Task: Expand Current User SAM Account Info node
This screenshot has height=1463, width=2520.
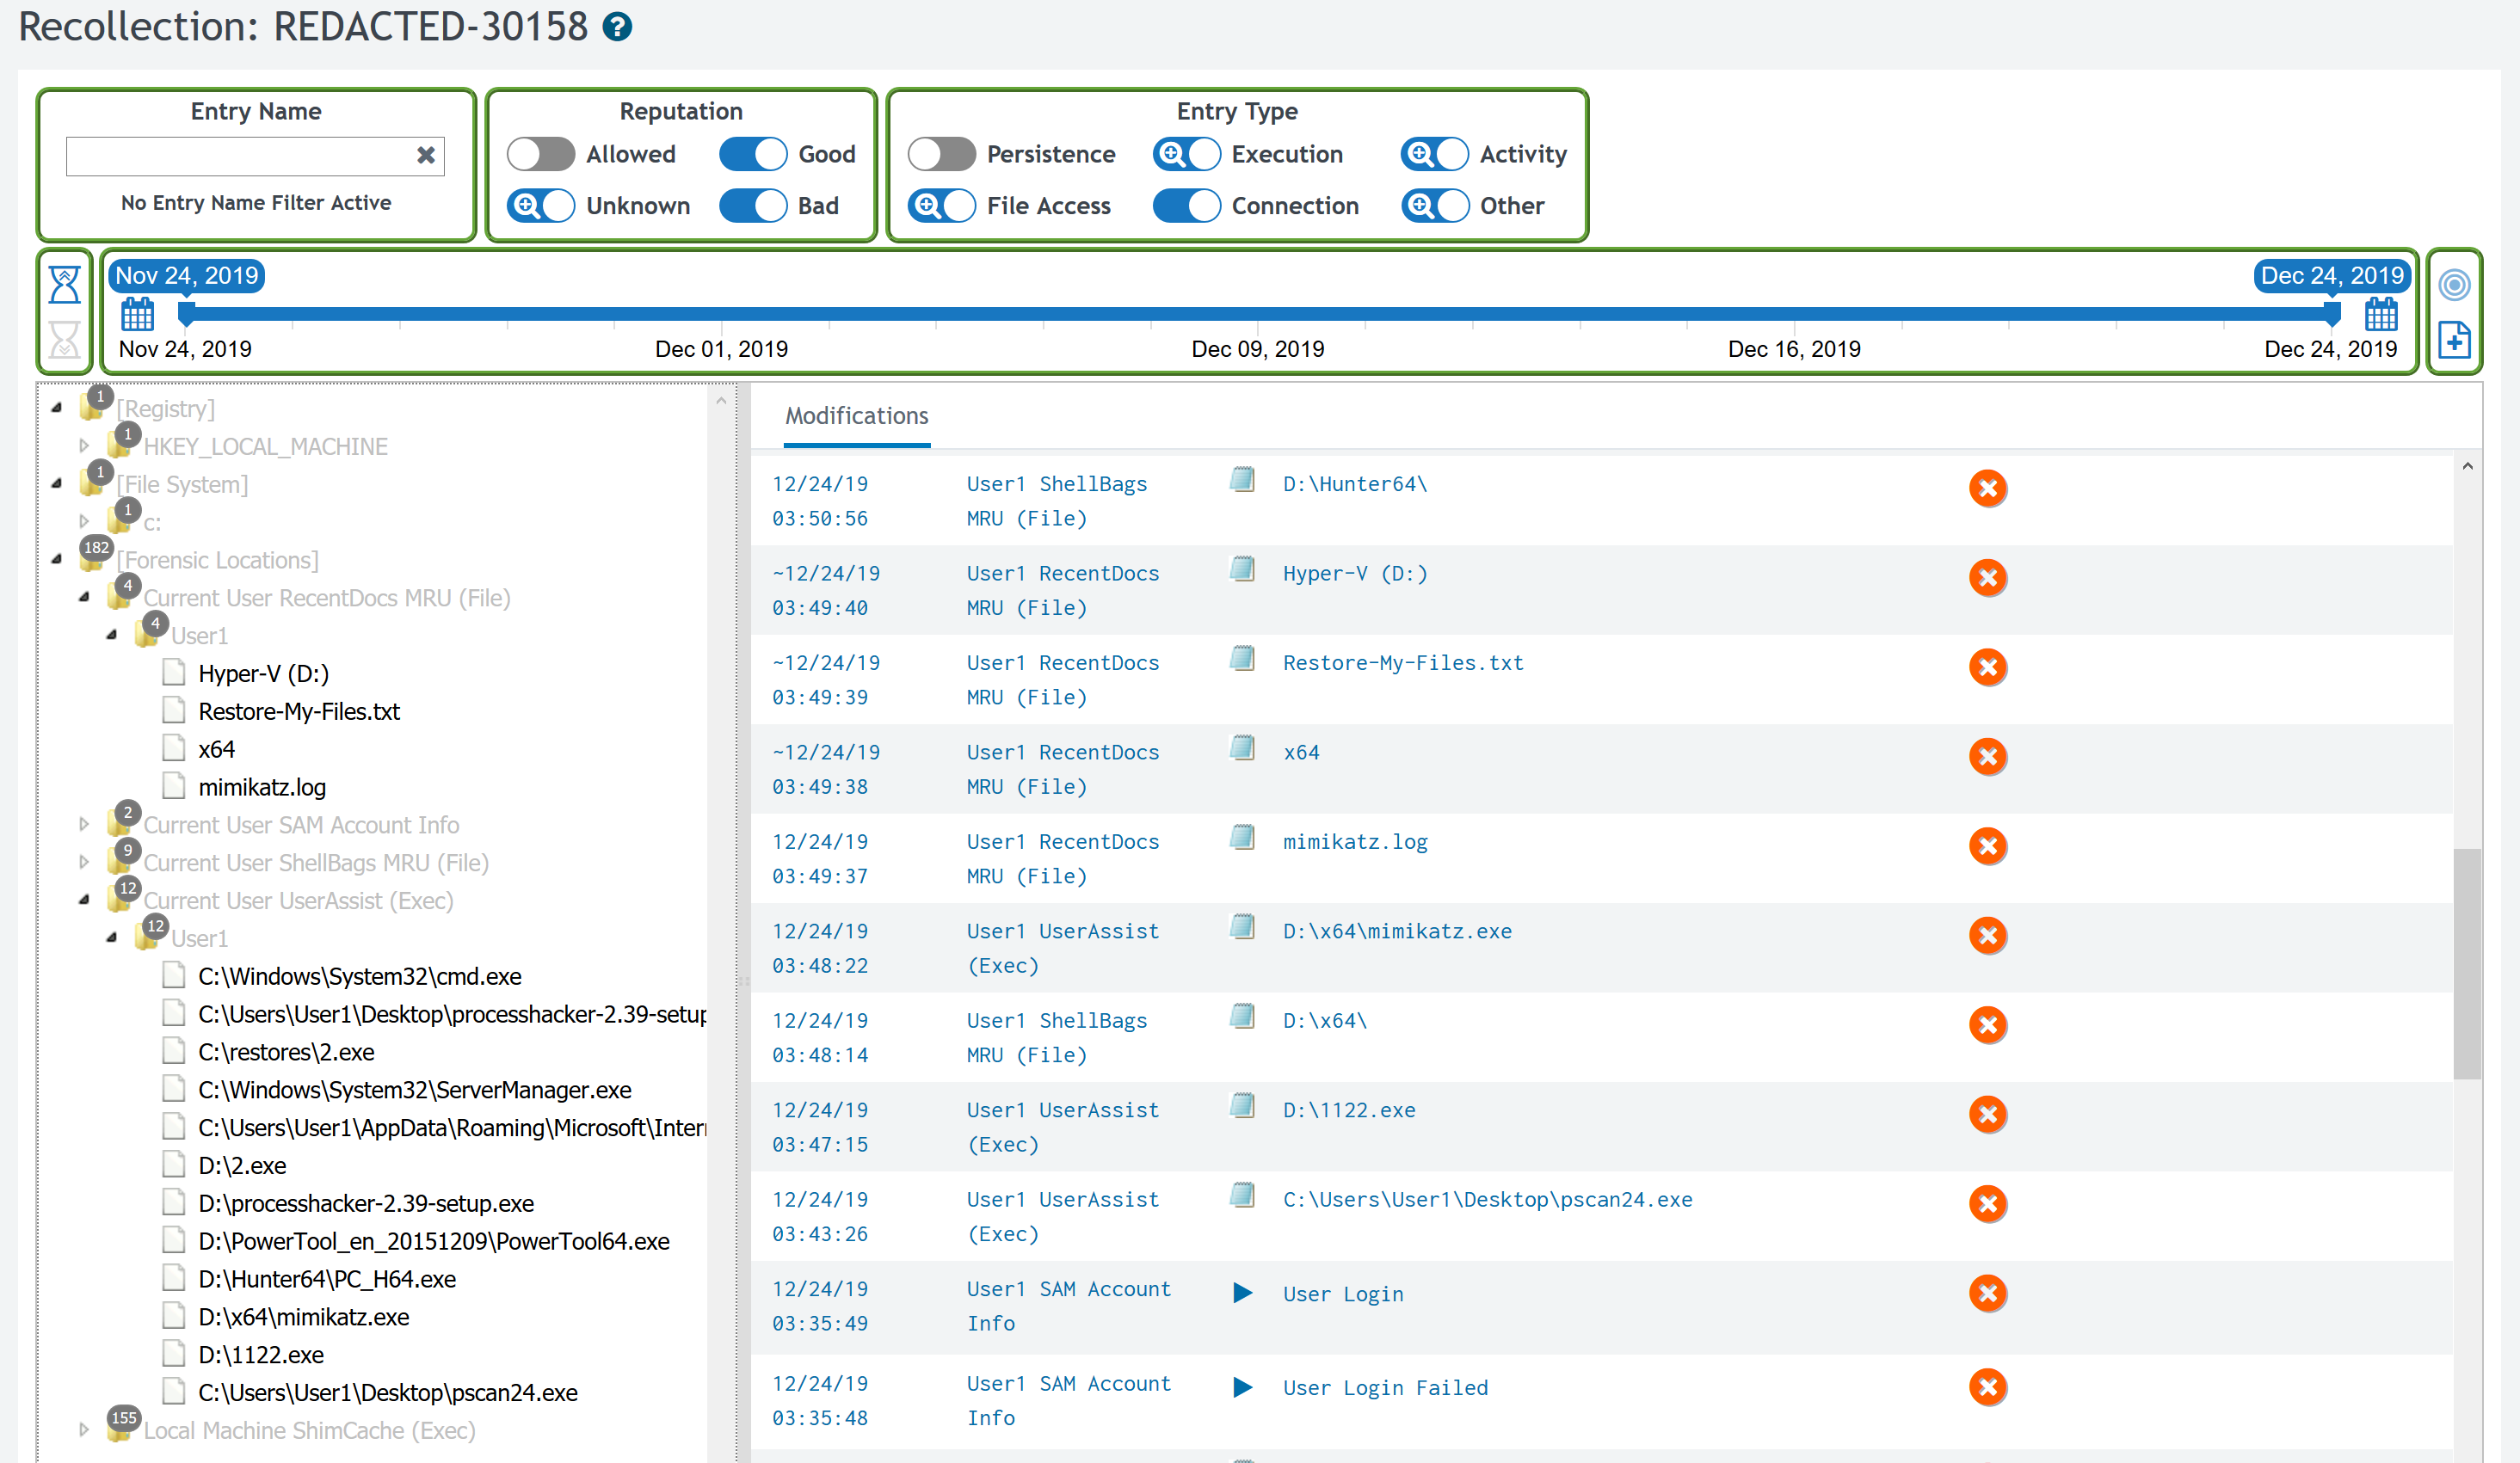Action: 84,825
